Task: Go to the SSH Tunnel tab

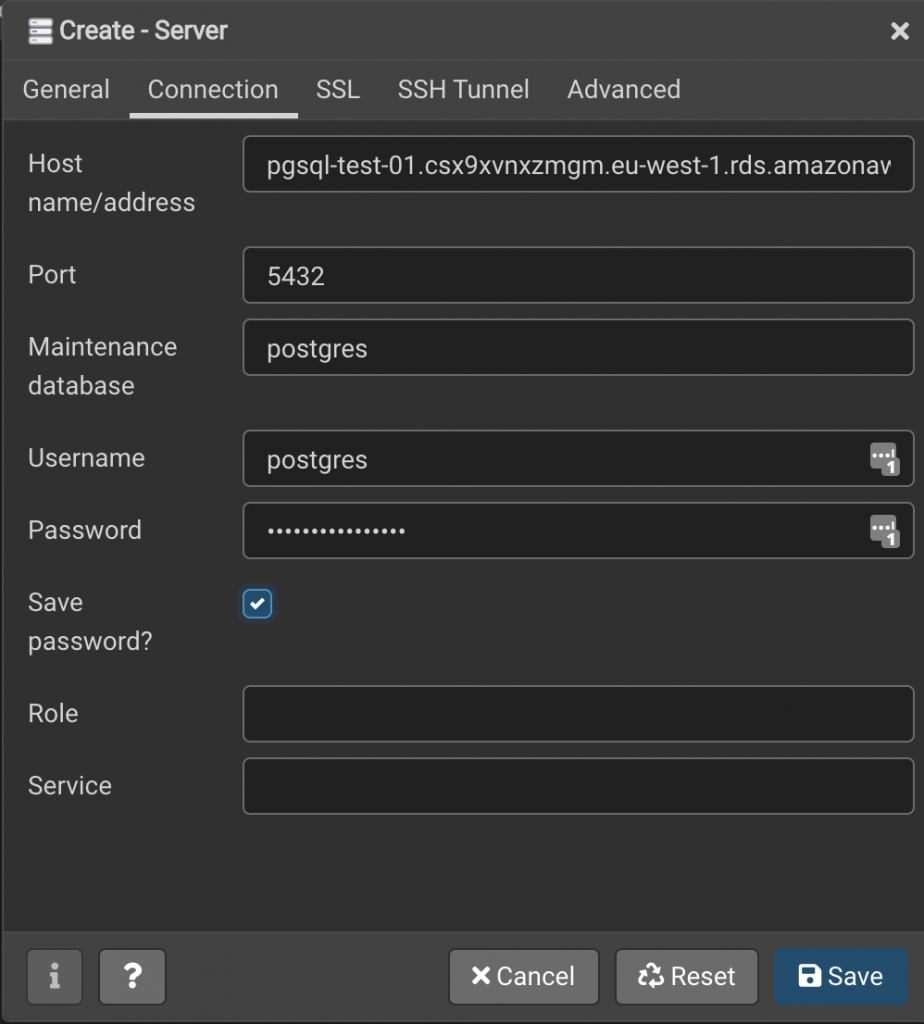Action: pos(463,89)
